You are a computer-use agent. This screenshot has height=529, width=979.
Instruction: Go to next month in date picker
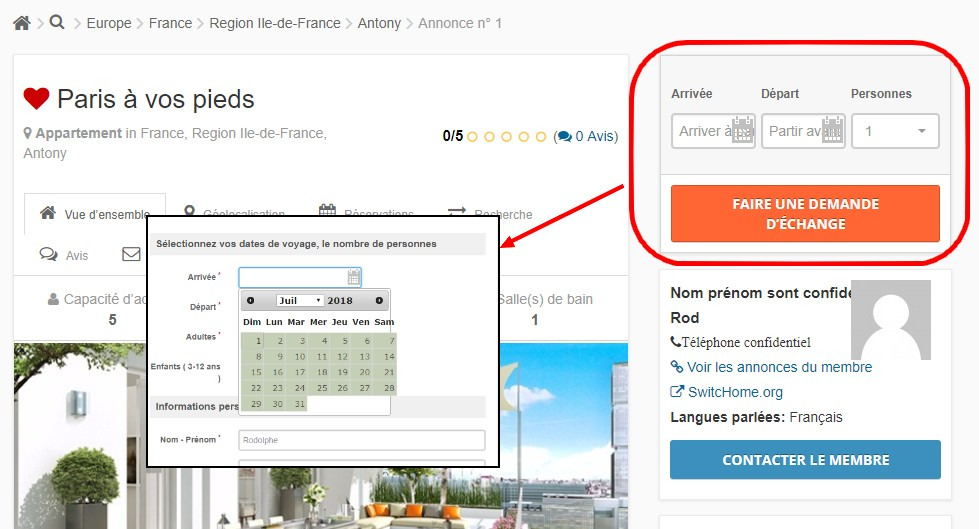[x=379, y=300]
